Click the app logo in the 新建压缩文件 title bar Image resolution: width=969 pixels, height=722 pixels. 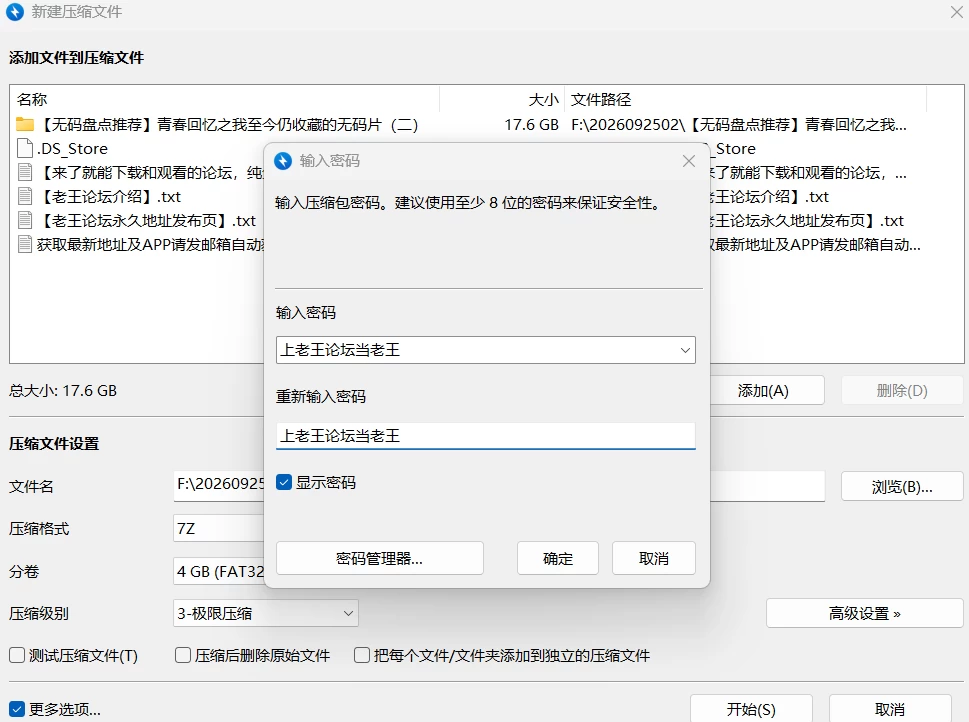(x=15, y=12)
